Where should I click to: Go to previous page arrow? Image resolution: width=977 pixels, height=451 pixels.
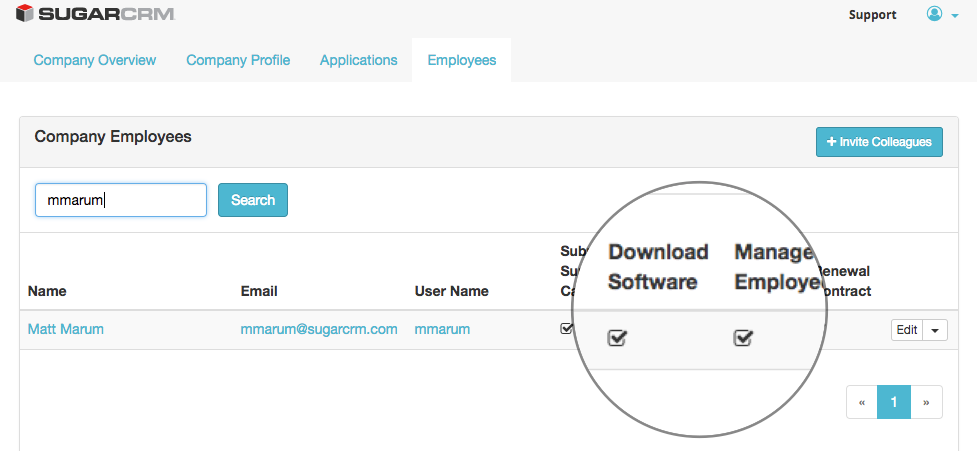(862, 402)
